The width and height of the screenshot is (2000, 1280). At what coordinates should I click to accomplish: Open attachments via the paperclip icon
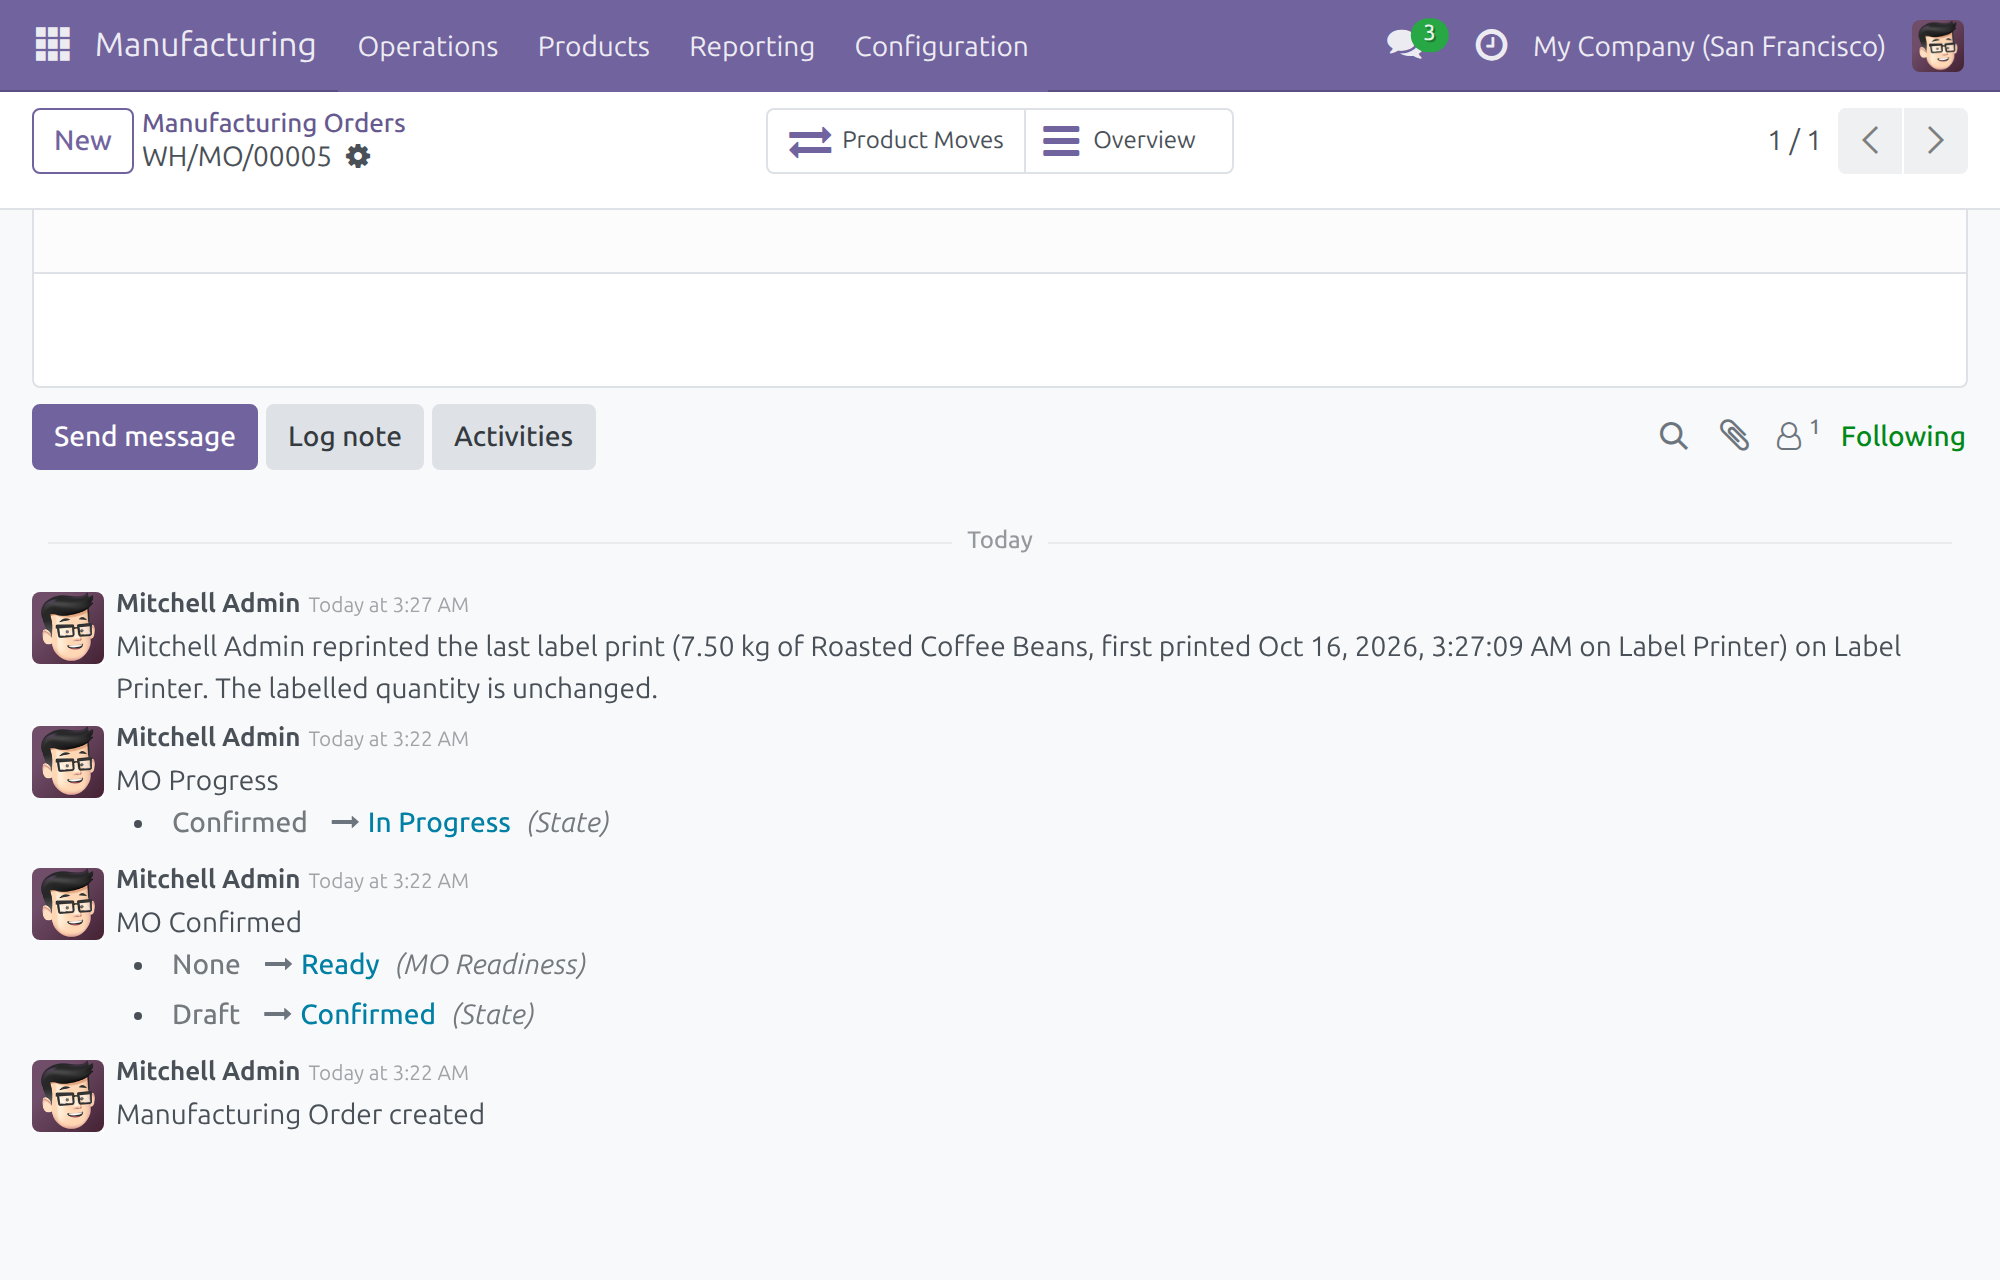click(x=1734, y=436)
